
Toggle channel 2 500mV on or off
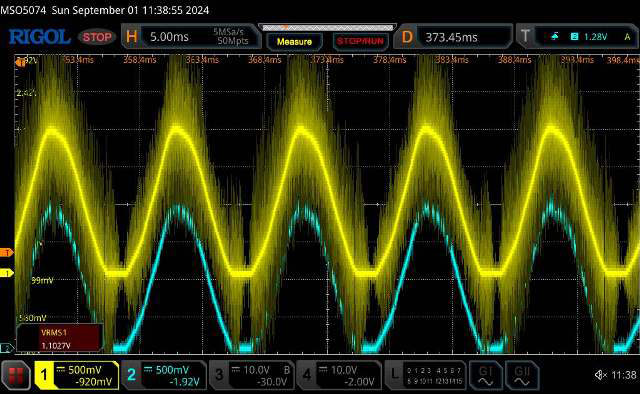164,375
